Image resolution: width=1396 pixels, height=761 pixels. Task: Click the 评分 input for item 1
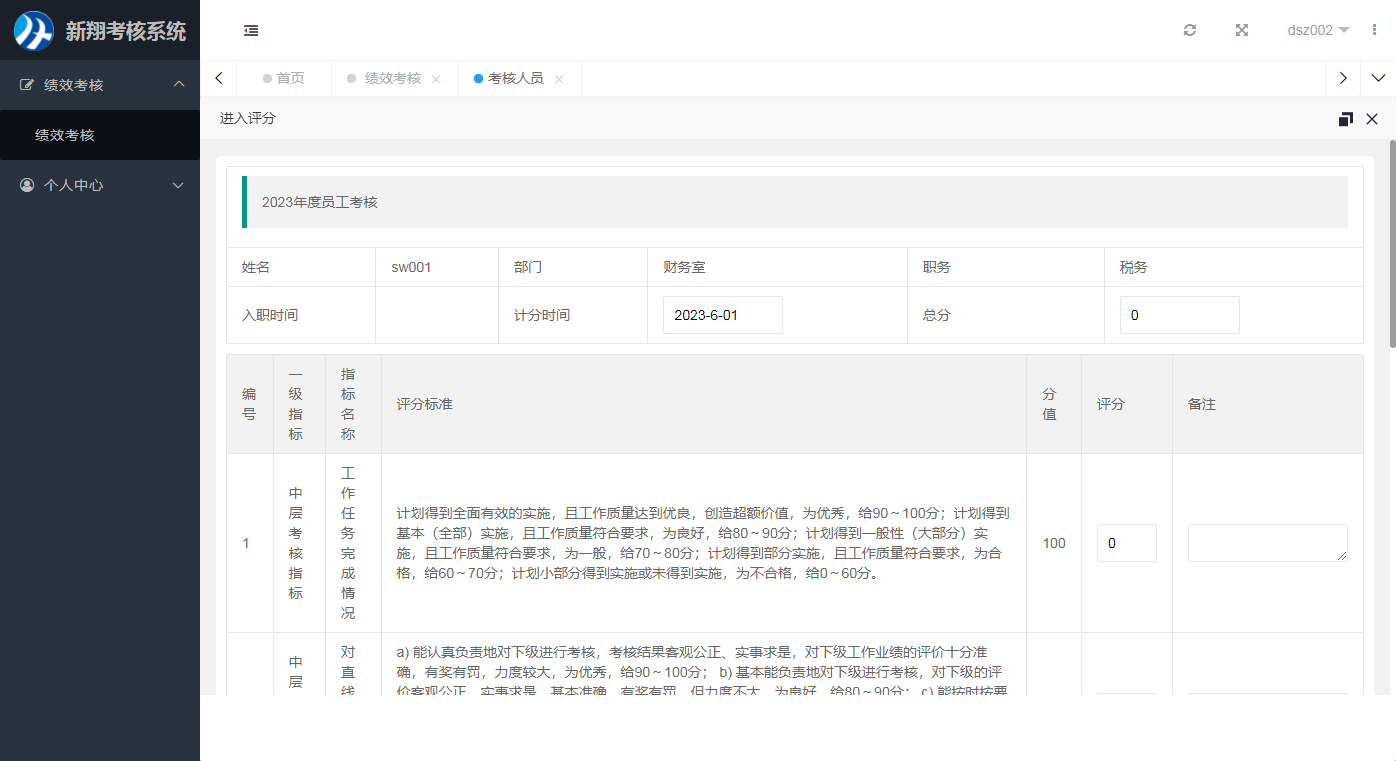click(1126, 543)
